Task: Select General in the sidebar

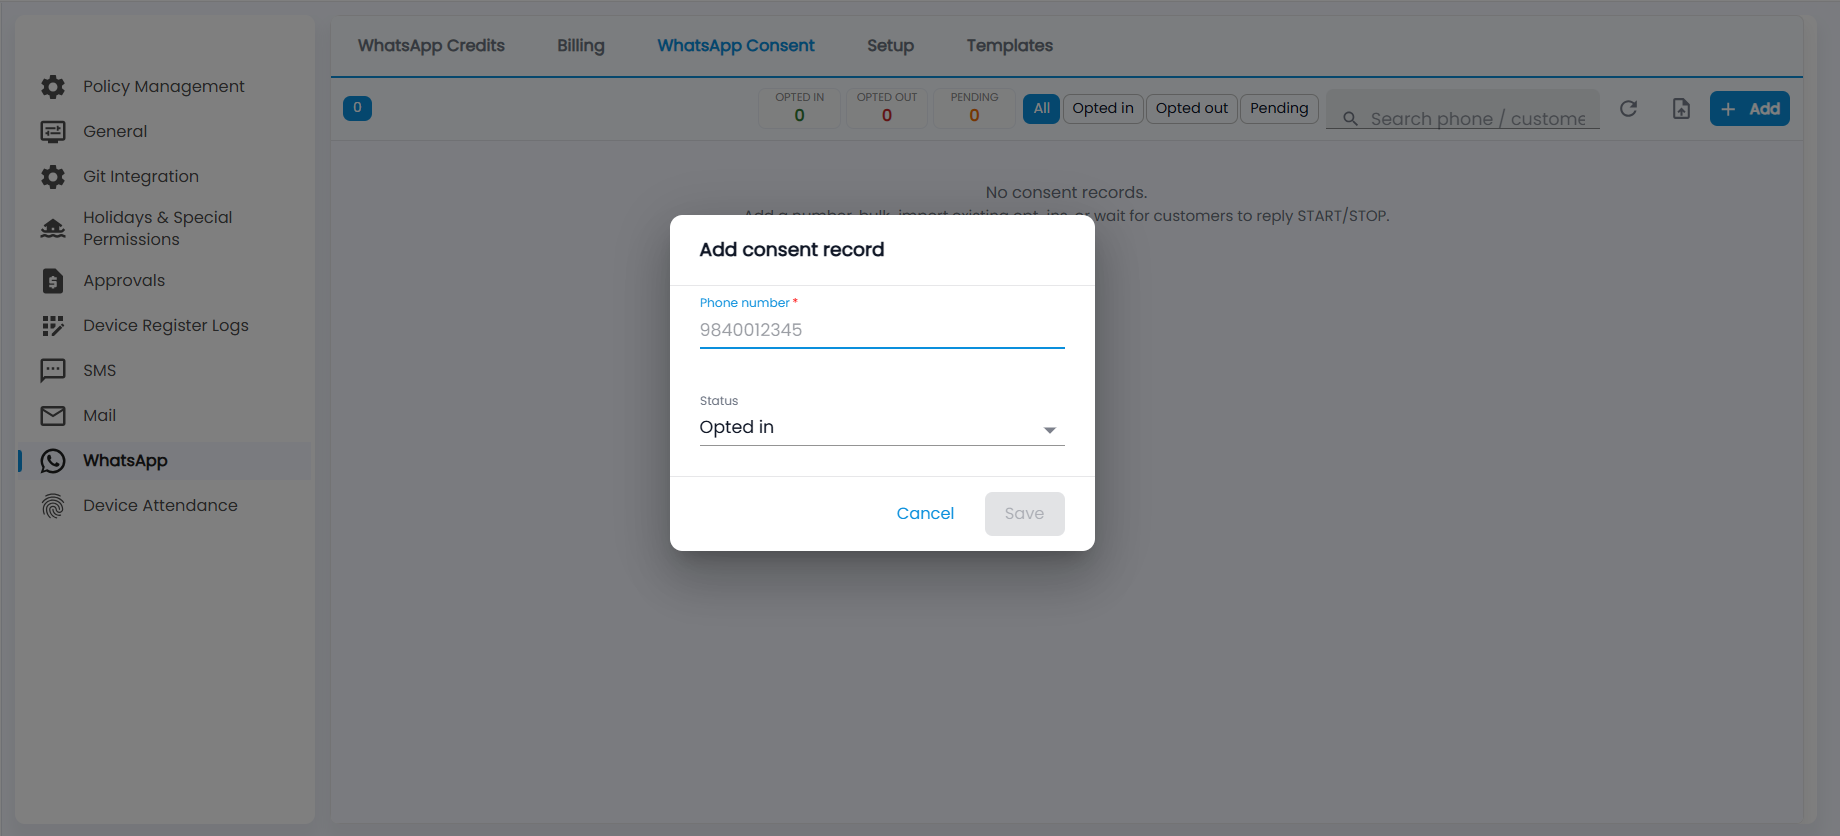Action: [115, 132]
